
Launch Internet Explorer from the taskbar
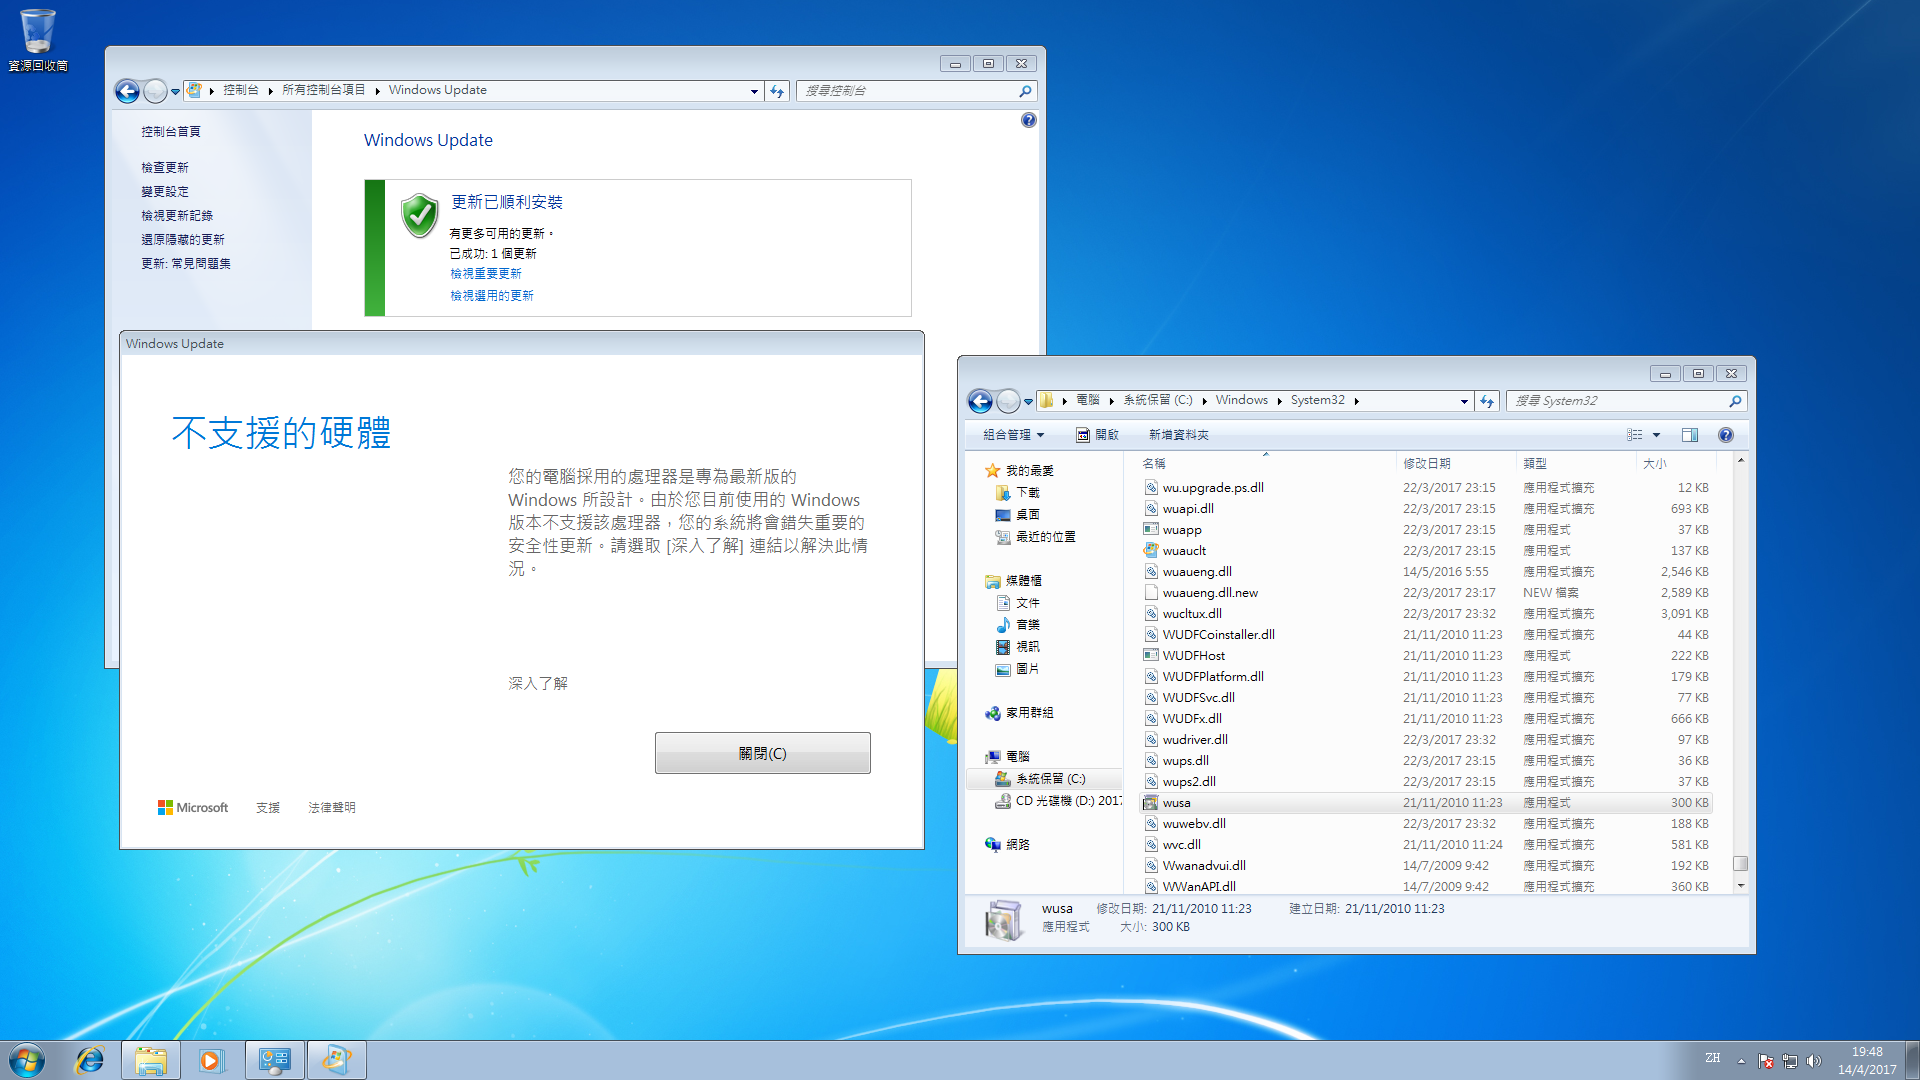[90, 1060]
